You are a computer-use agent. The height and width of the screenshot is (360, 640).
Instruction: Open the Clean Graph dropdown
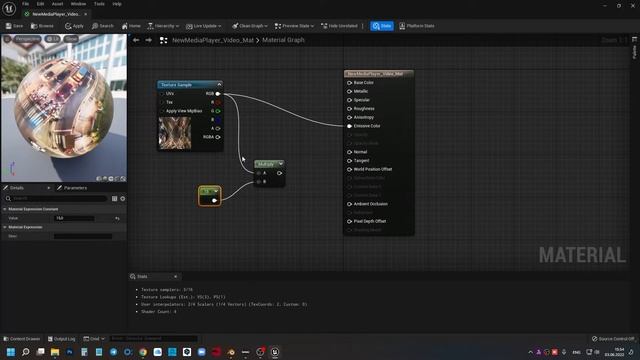click(x=250, y=26)
